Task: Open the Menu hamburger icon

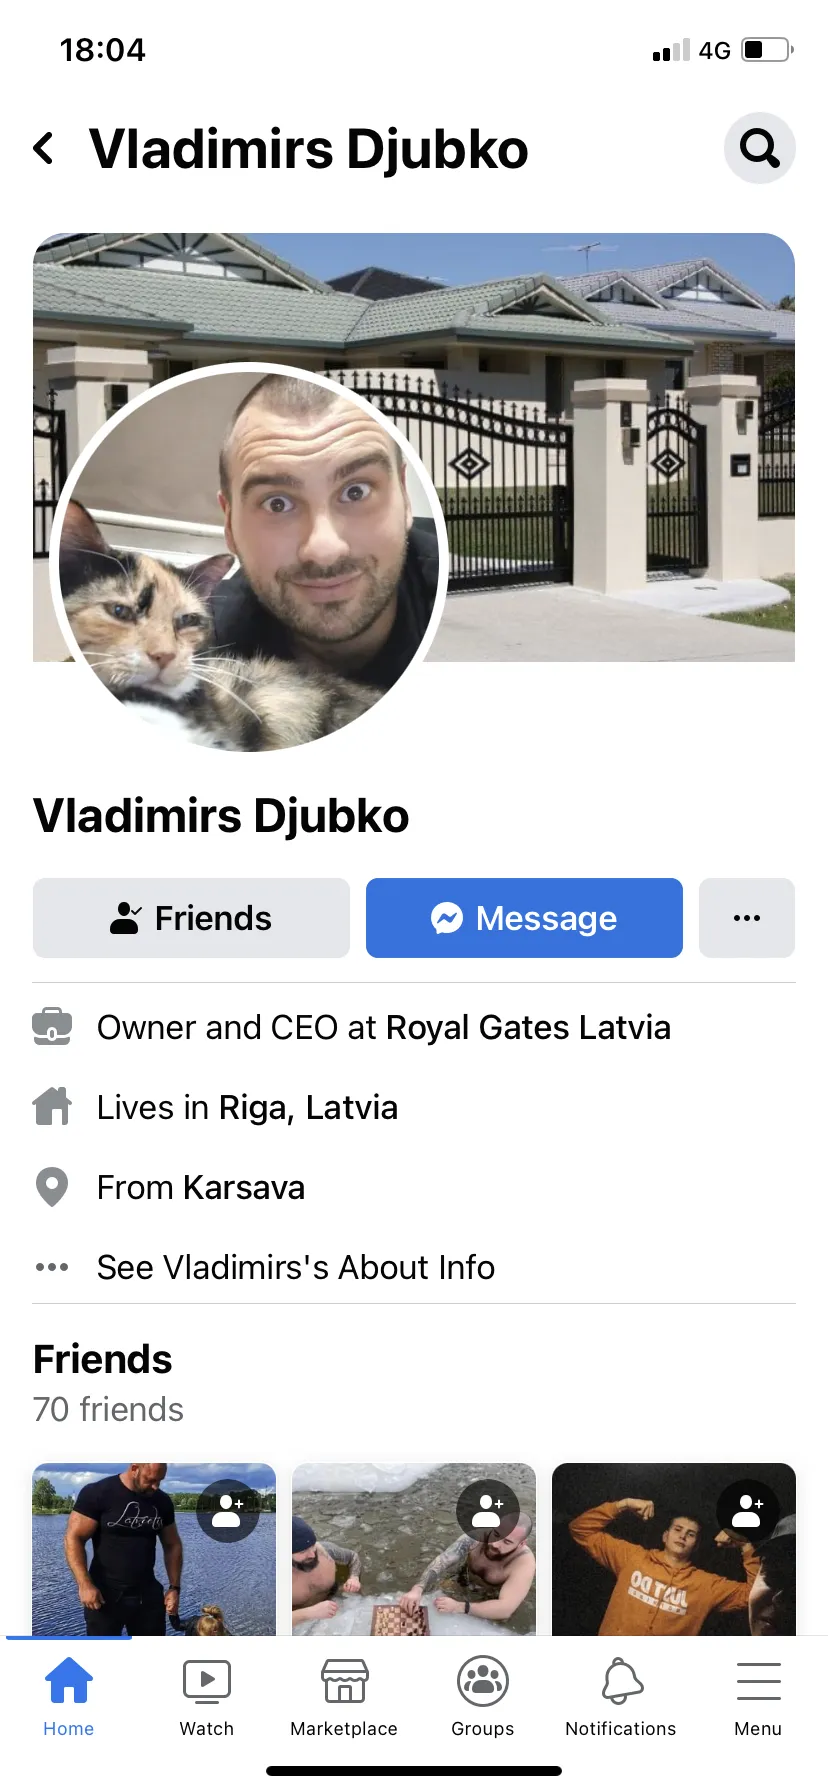Action: [758, 1699]
